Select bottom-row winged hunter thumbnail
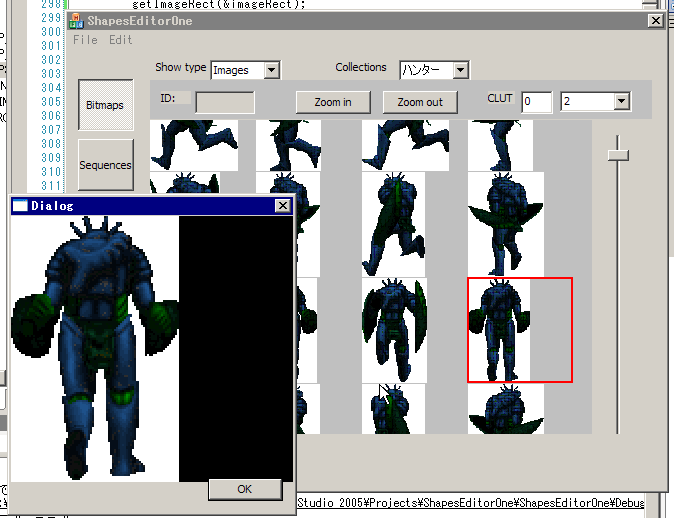The image size is (674, 518). click(506, 409)
